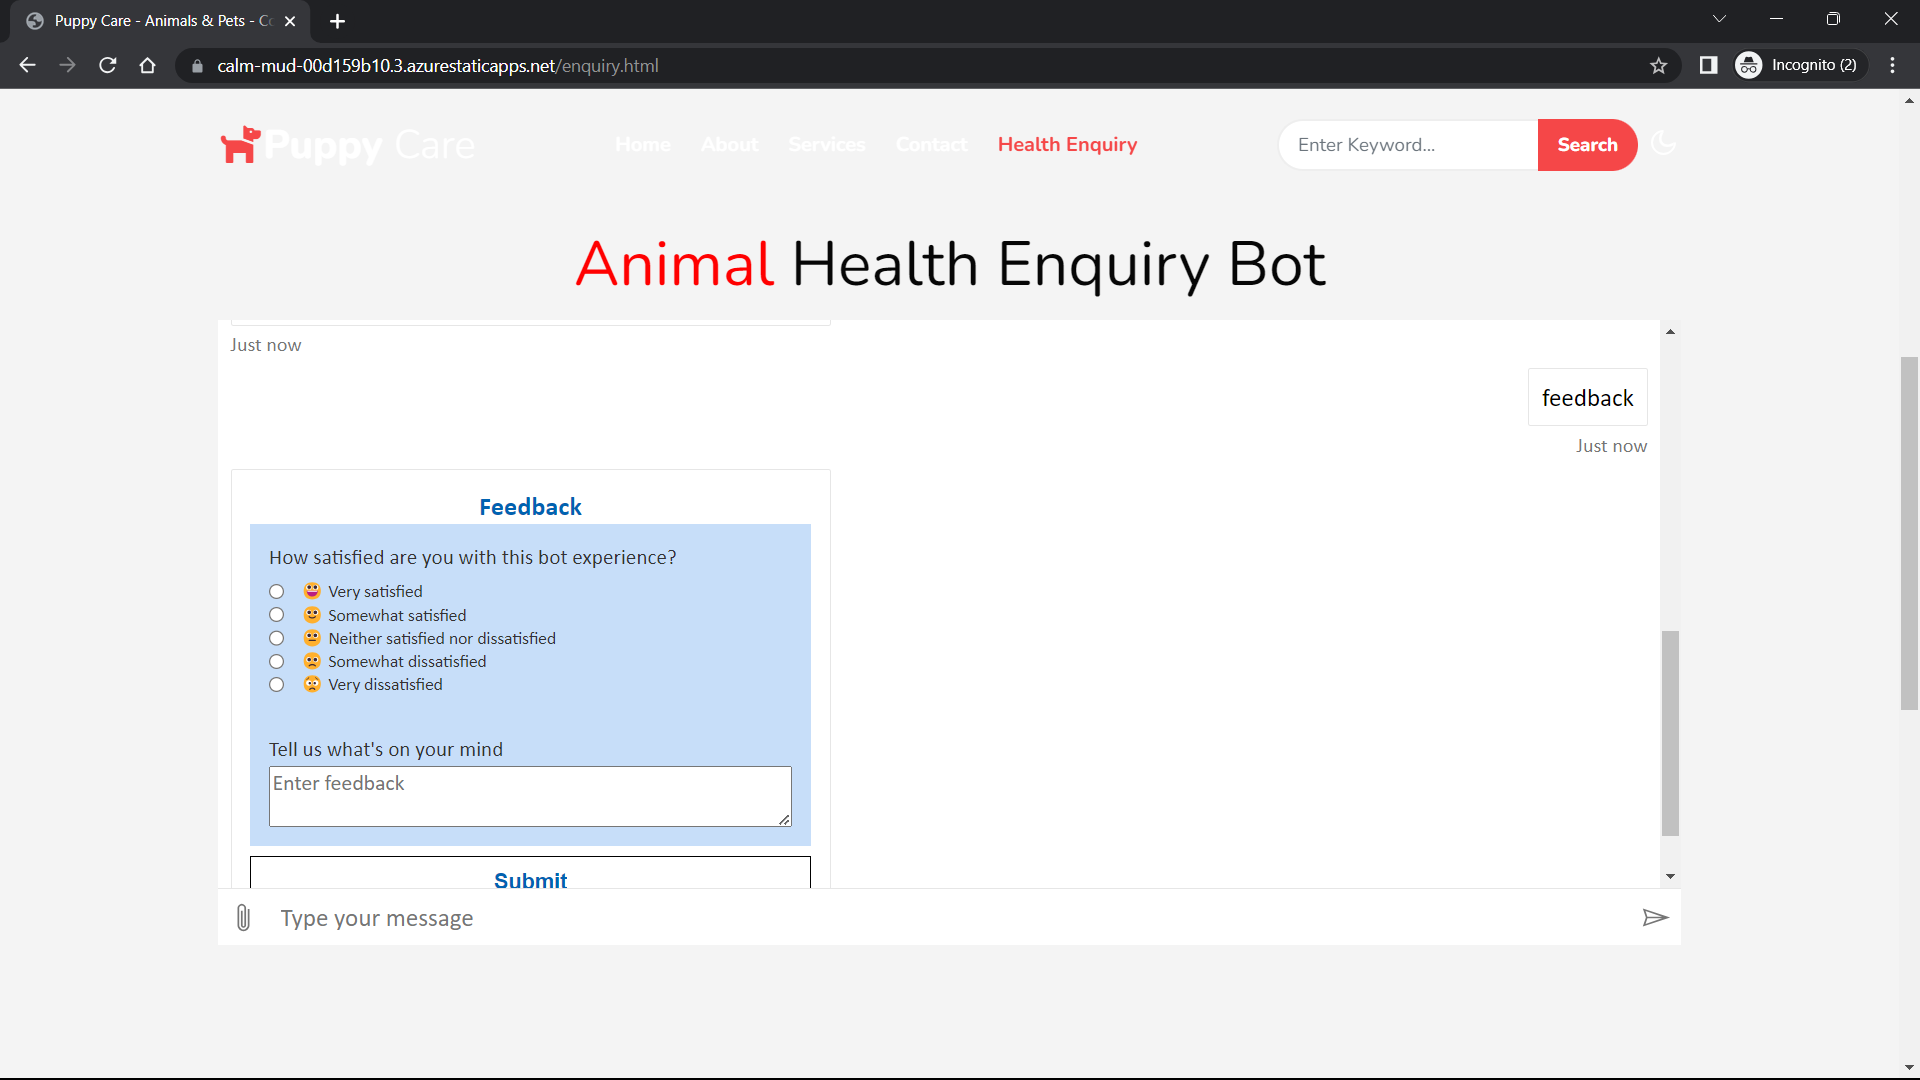Open the side panel icon
1920x1080 pixels.
point(1708,65)
